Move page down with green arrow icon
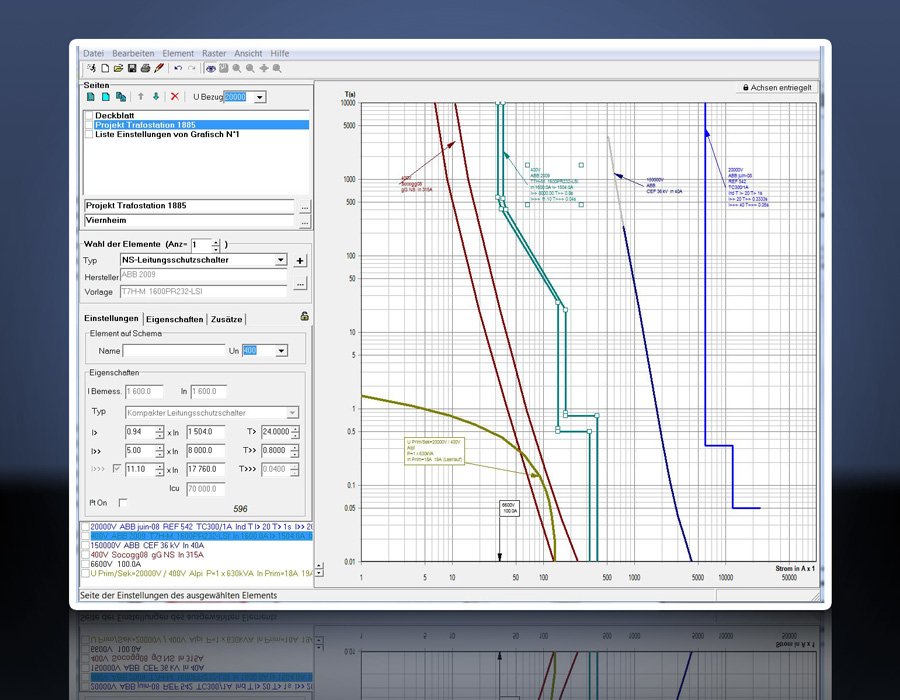 (x=155, y=97)
